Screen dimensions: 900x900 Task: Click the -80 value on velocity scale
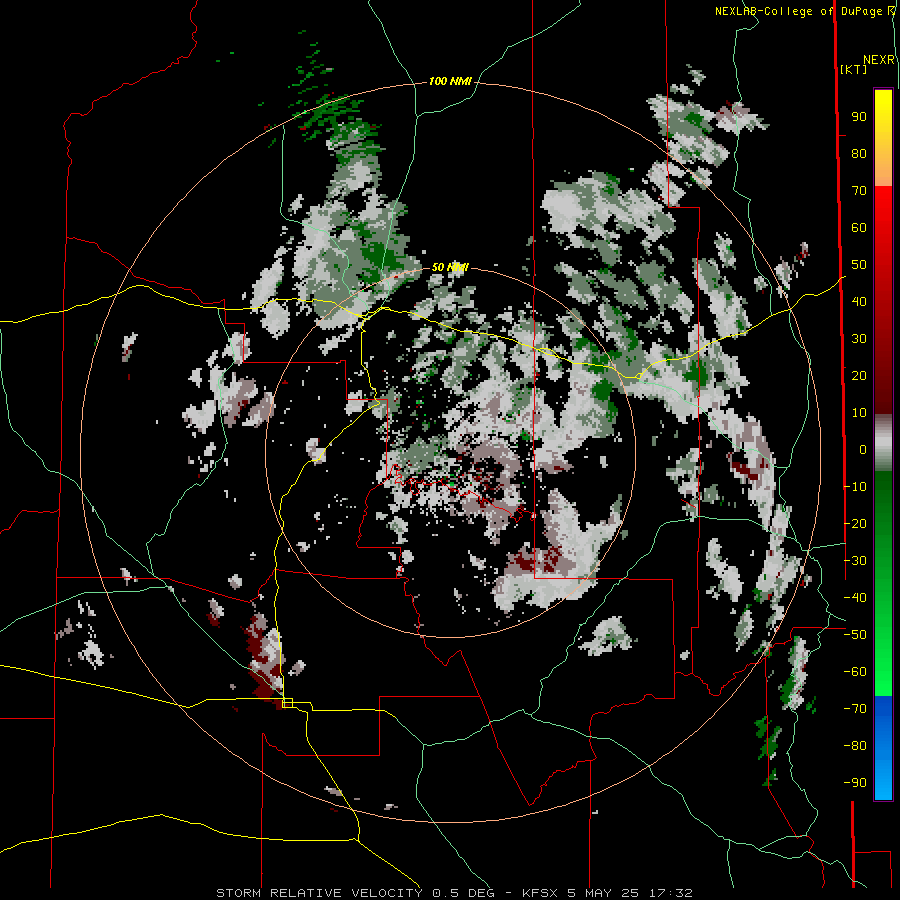pyautogui.click(x=855, y=746)
